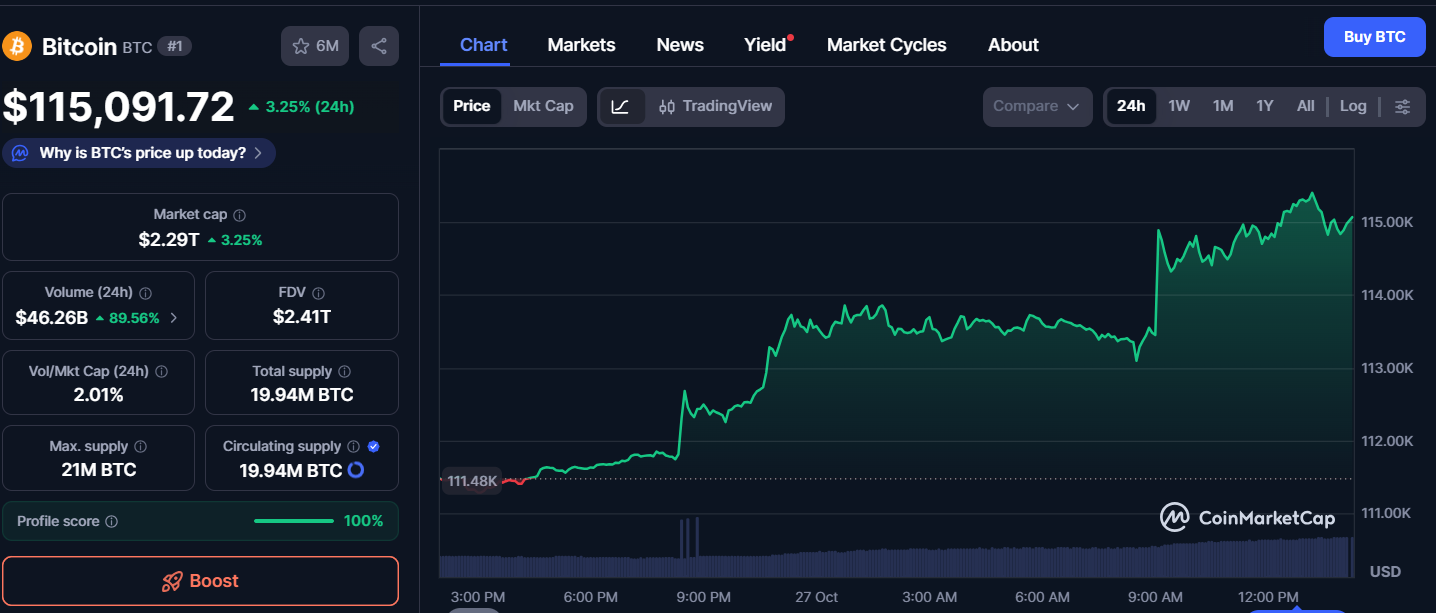This screenshot has height=613, width=1436.
Task: Click the 9:00 PM time axis label
Action: click(703, 597)
